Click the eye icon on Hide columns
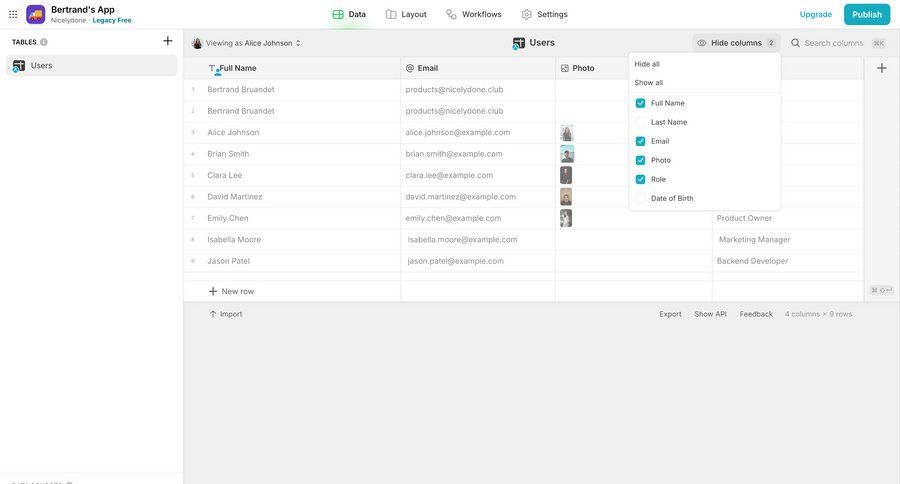900x484 pixels. (x=701, y=43)
